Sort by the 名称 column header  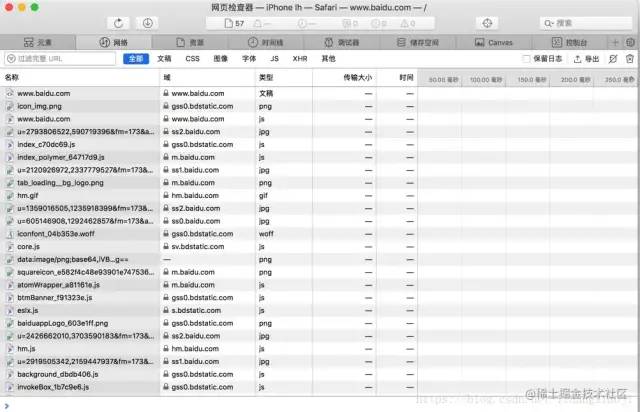click(80, 78)
